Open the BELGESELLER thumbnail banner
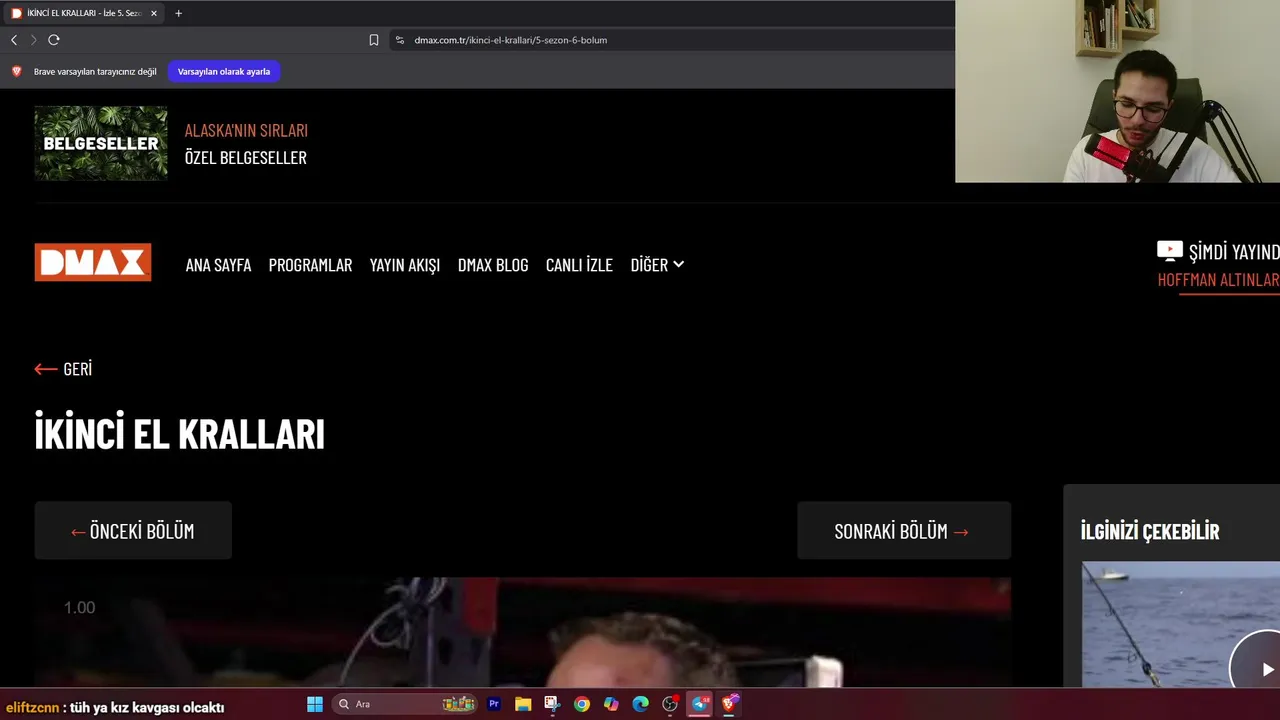This screenshot has width=1280, height=720. tap(101, 143)
